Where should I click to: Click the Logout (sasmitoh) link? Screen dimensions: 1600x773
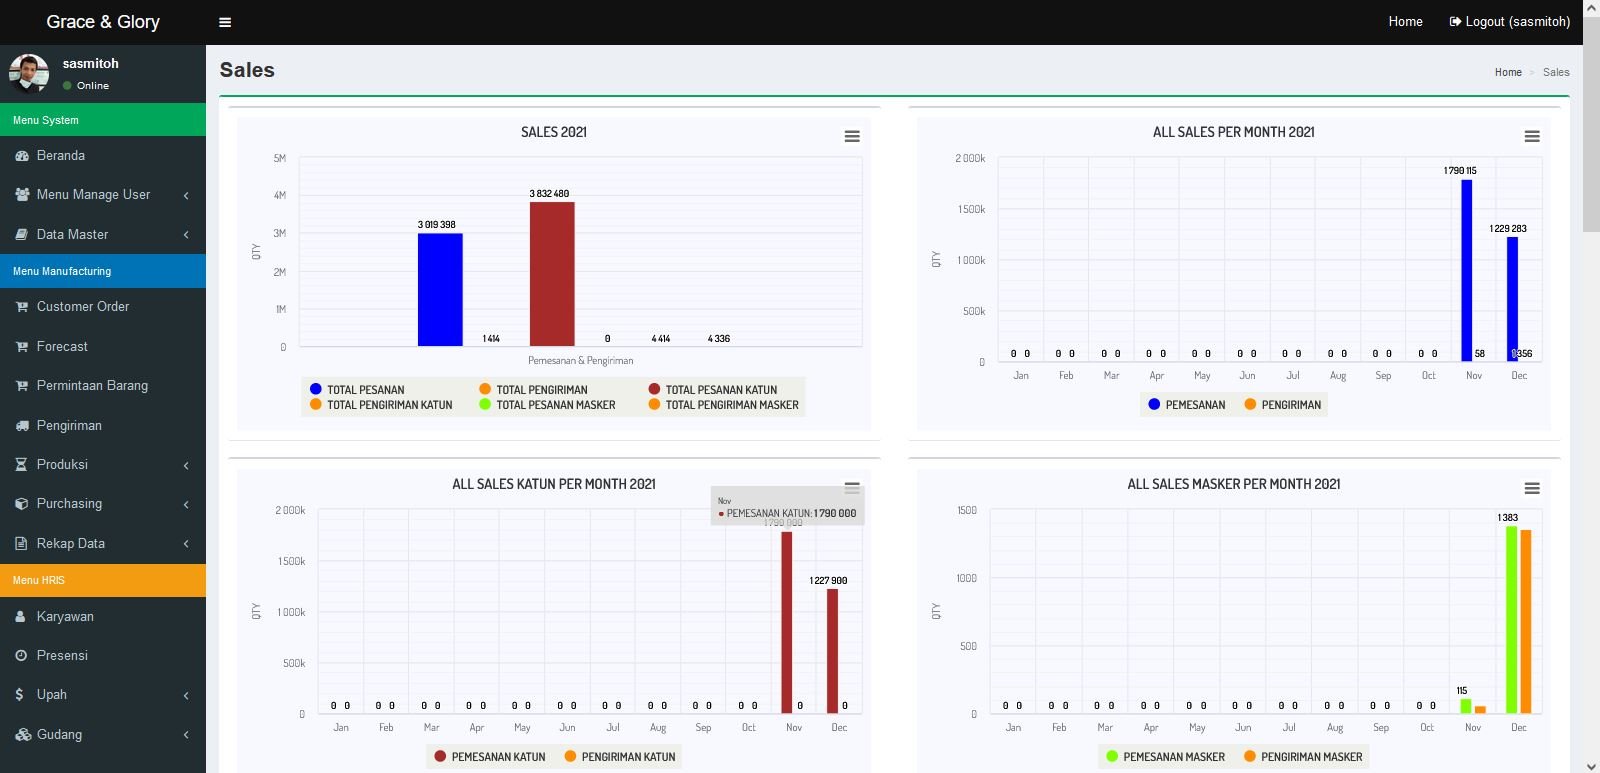tap(1509, 22)
